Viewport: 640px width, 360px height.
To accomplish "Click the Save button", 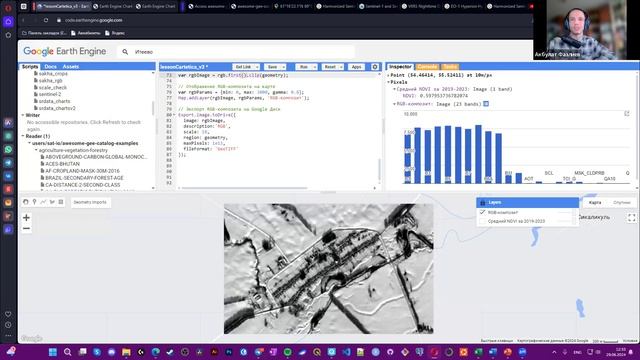I will pyautogui.click(x=272, y=67).
